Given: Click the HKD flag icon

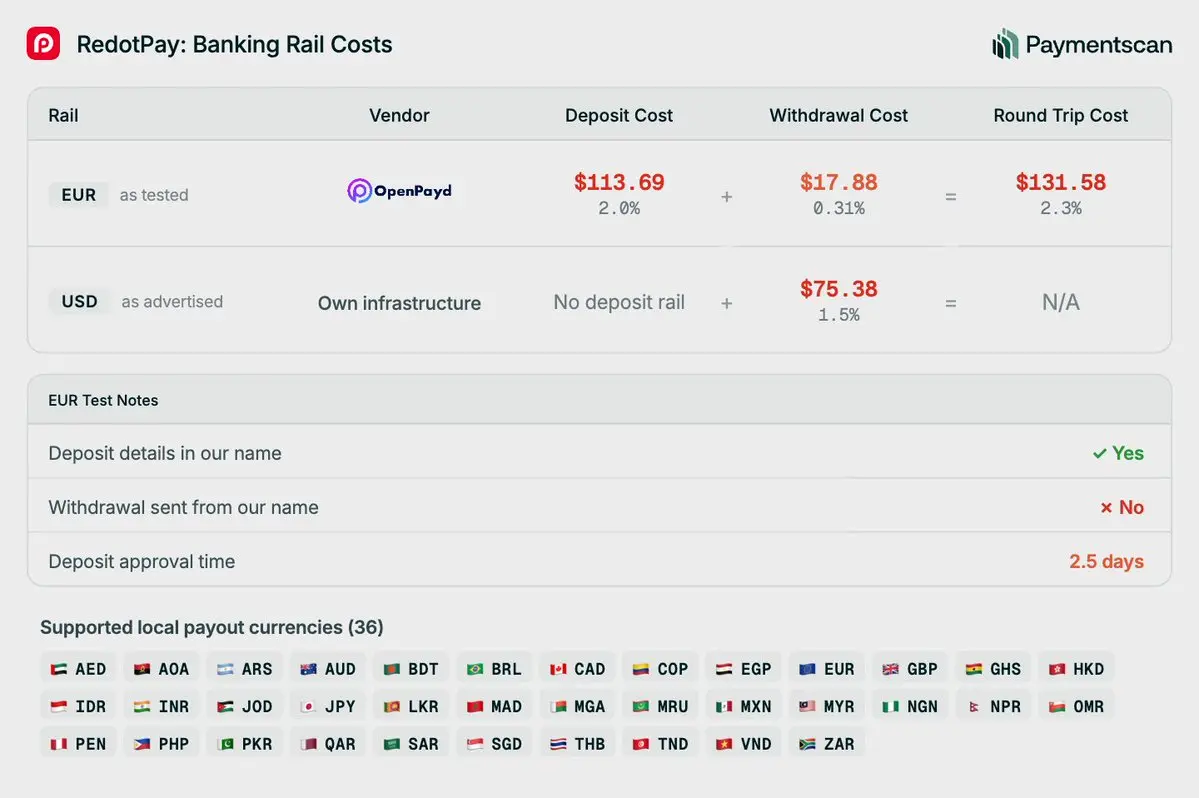Looking at the screenshot, I should pyautogui.click(x=1057, y=669).
